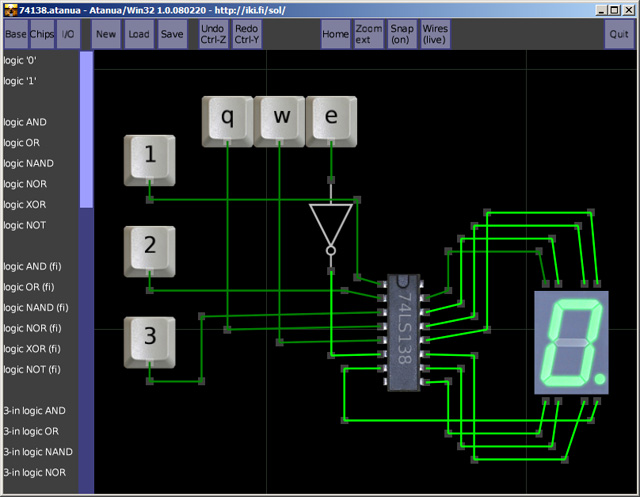This screenshot has height=497, width=640.
Task: Select the 74LS138 chip on canvas
Action: [403, 332]
